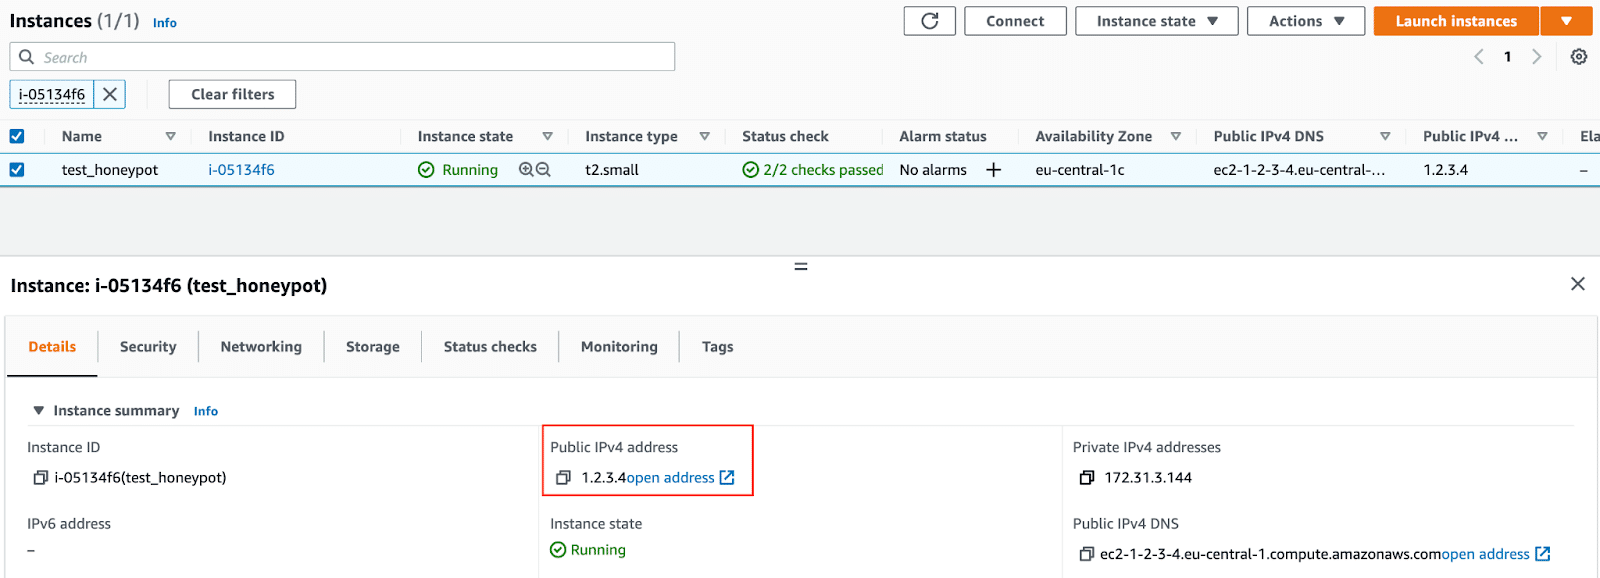Click the Connect button
Image resolution: width=1600 pixels, height=578 pixels.
tap(1015, 21)
